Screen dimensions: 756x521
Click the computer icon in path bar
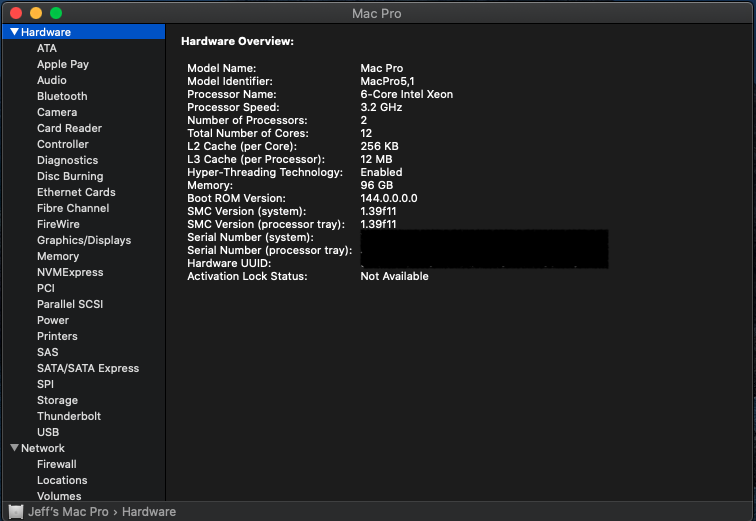(16, 512)
